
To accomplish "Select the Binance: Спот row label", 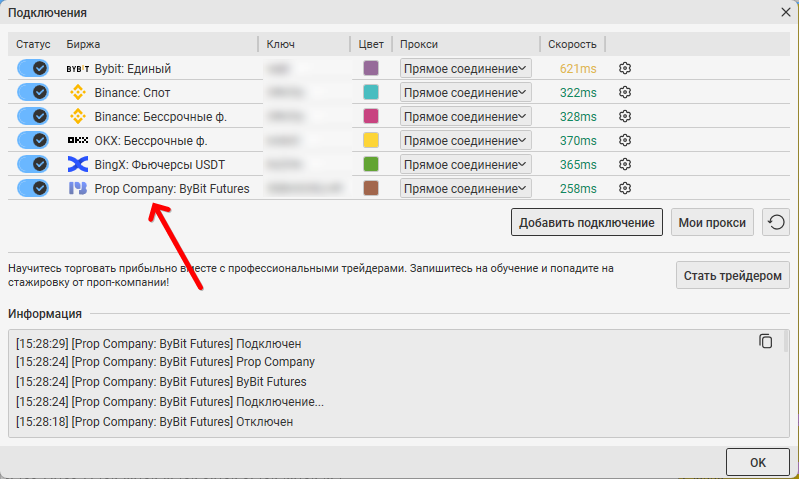I will [132, 93].
